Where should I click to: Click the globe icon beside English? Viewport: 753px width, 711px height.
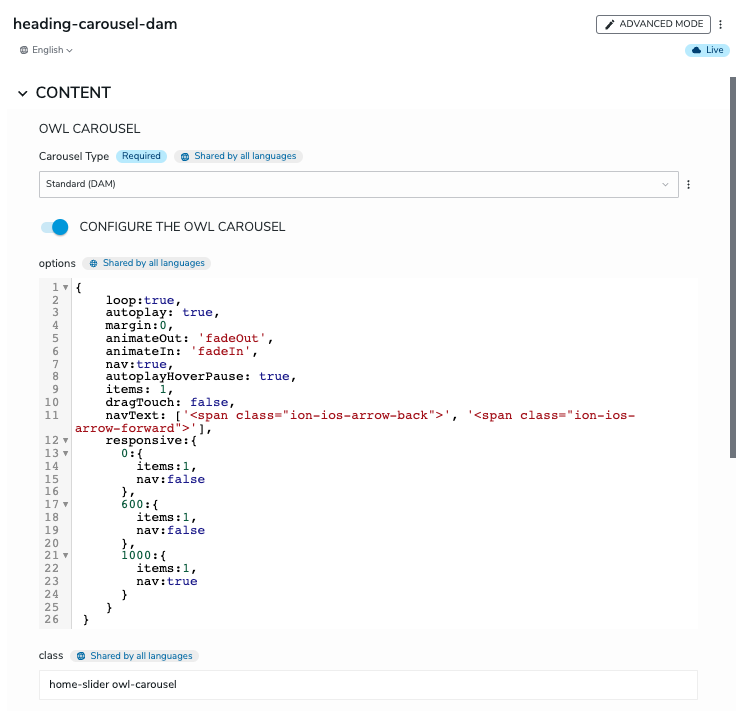point(24,50)
